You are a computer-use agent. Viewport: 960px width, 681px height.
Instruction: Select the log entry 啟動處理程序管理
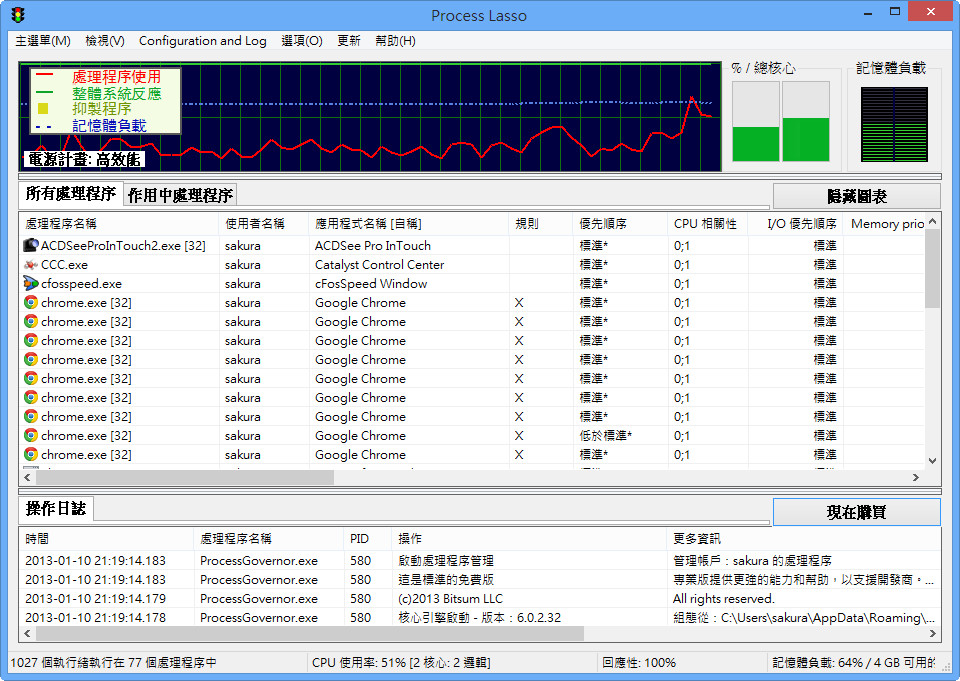pyautogui.click(x=446, y=560)
